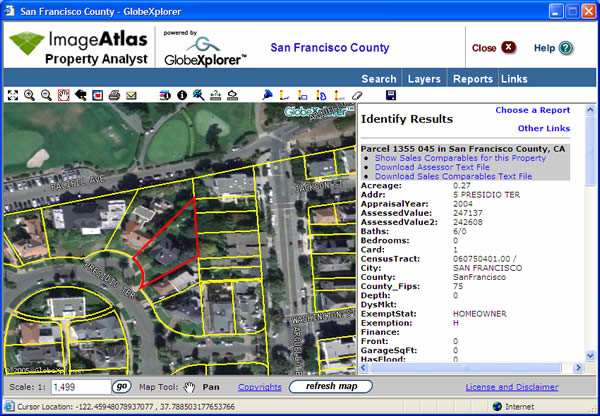600x416 pixels.
Task: Click the recenter map icon with red box
Action: point(97,95)
